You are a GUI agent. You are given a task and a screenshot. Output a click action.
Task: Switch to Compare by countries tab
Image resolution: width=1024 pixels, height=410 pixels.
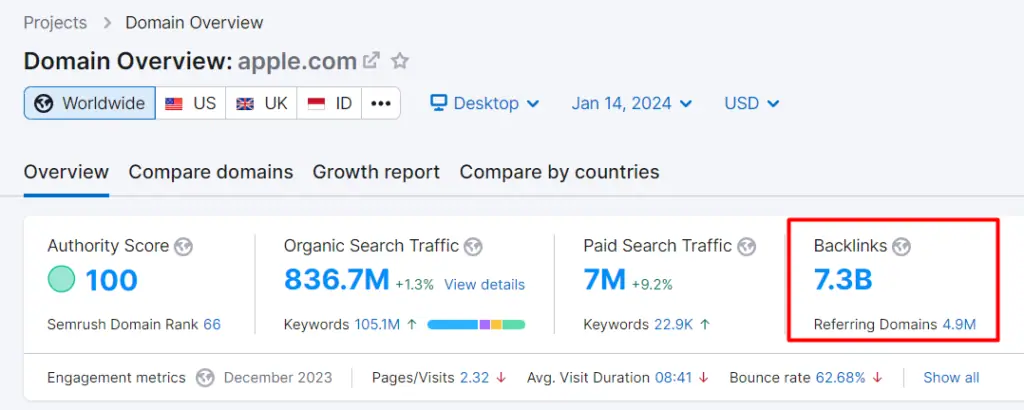point(560,172)
